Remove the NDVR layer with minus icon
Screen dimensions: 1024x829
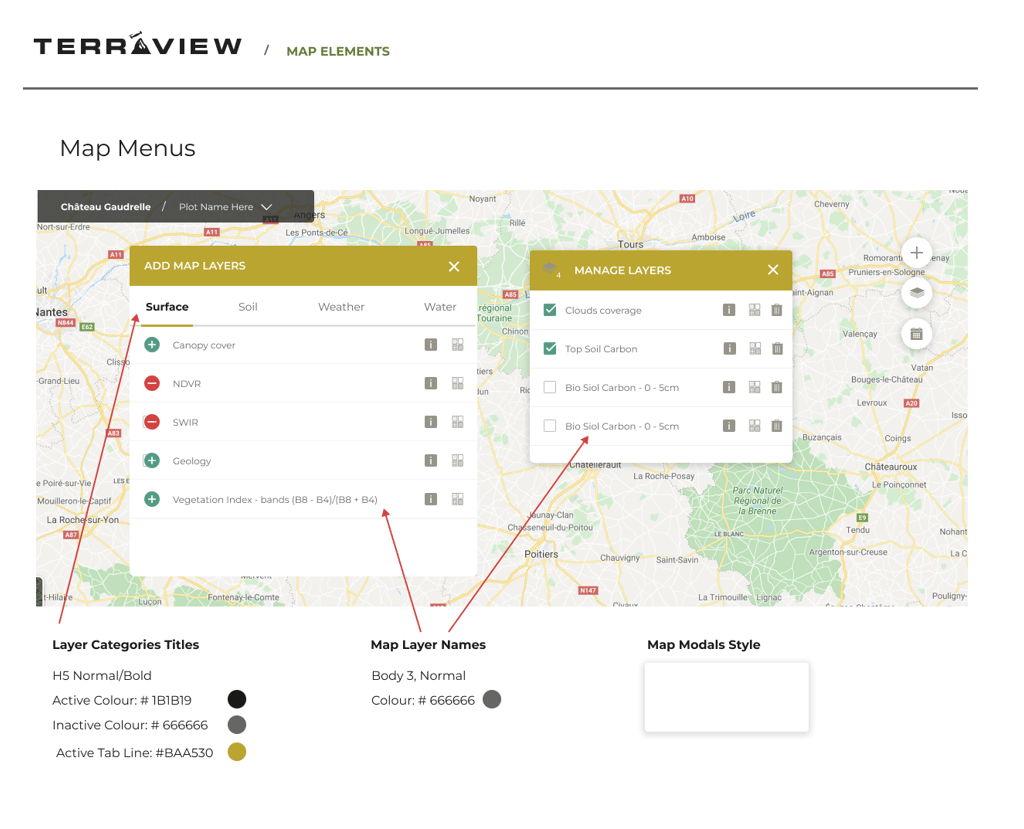point(152,383)
